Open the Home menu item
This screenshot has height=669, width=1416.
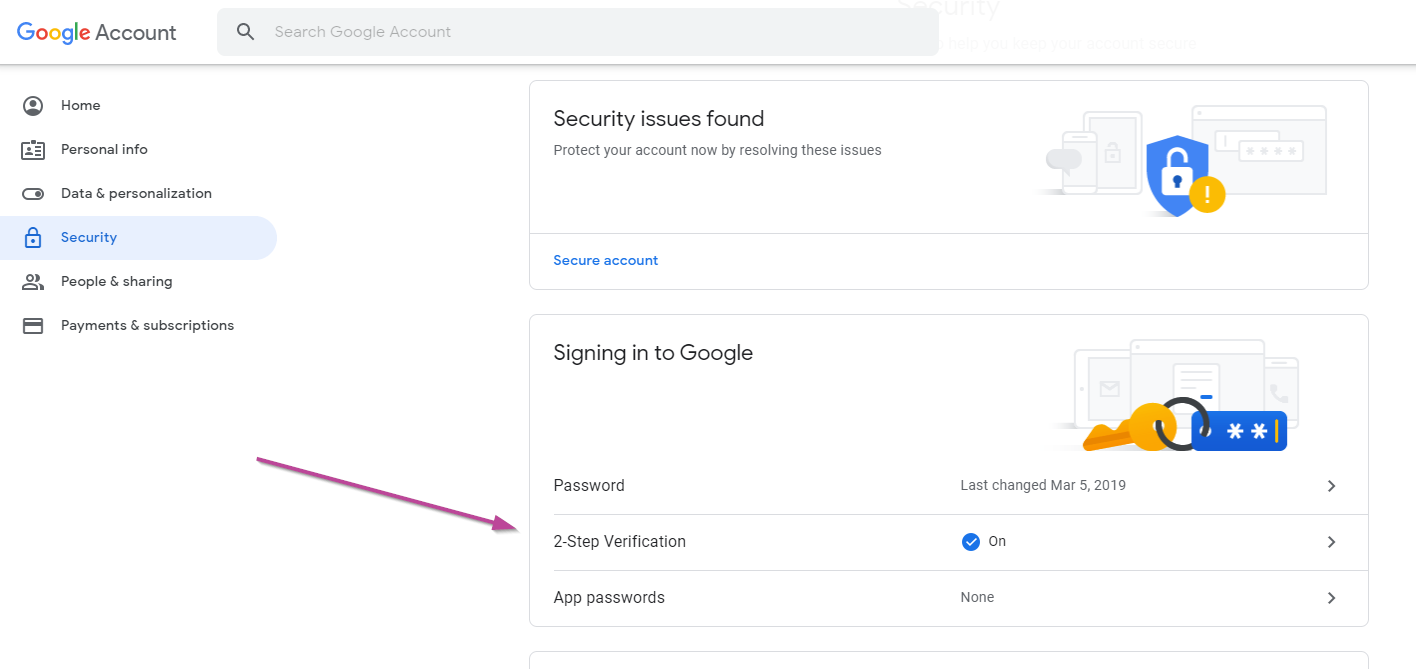81,106
